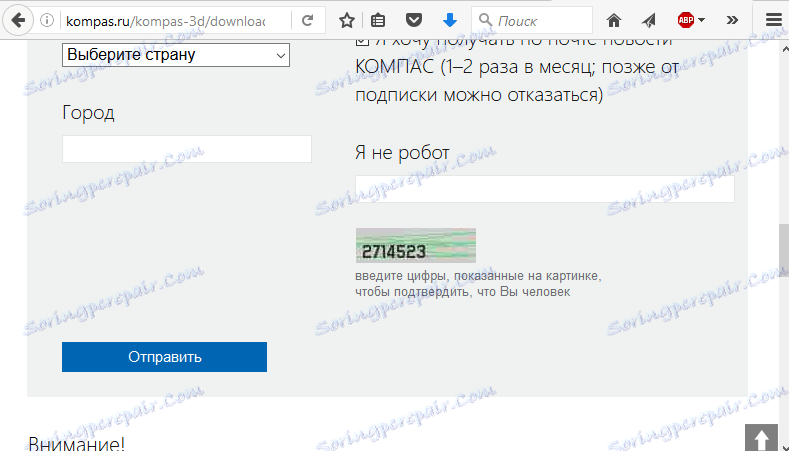Click the Внимание! heading text

pos(76,443)
